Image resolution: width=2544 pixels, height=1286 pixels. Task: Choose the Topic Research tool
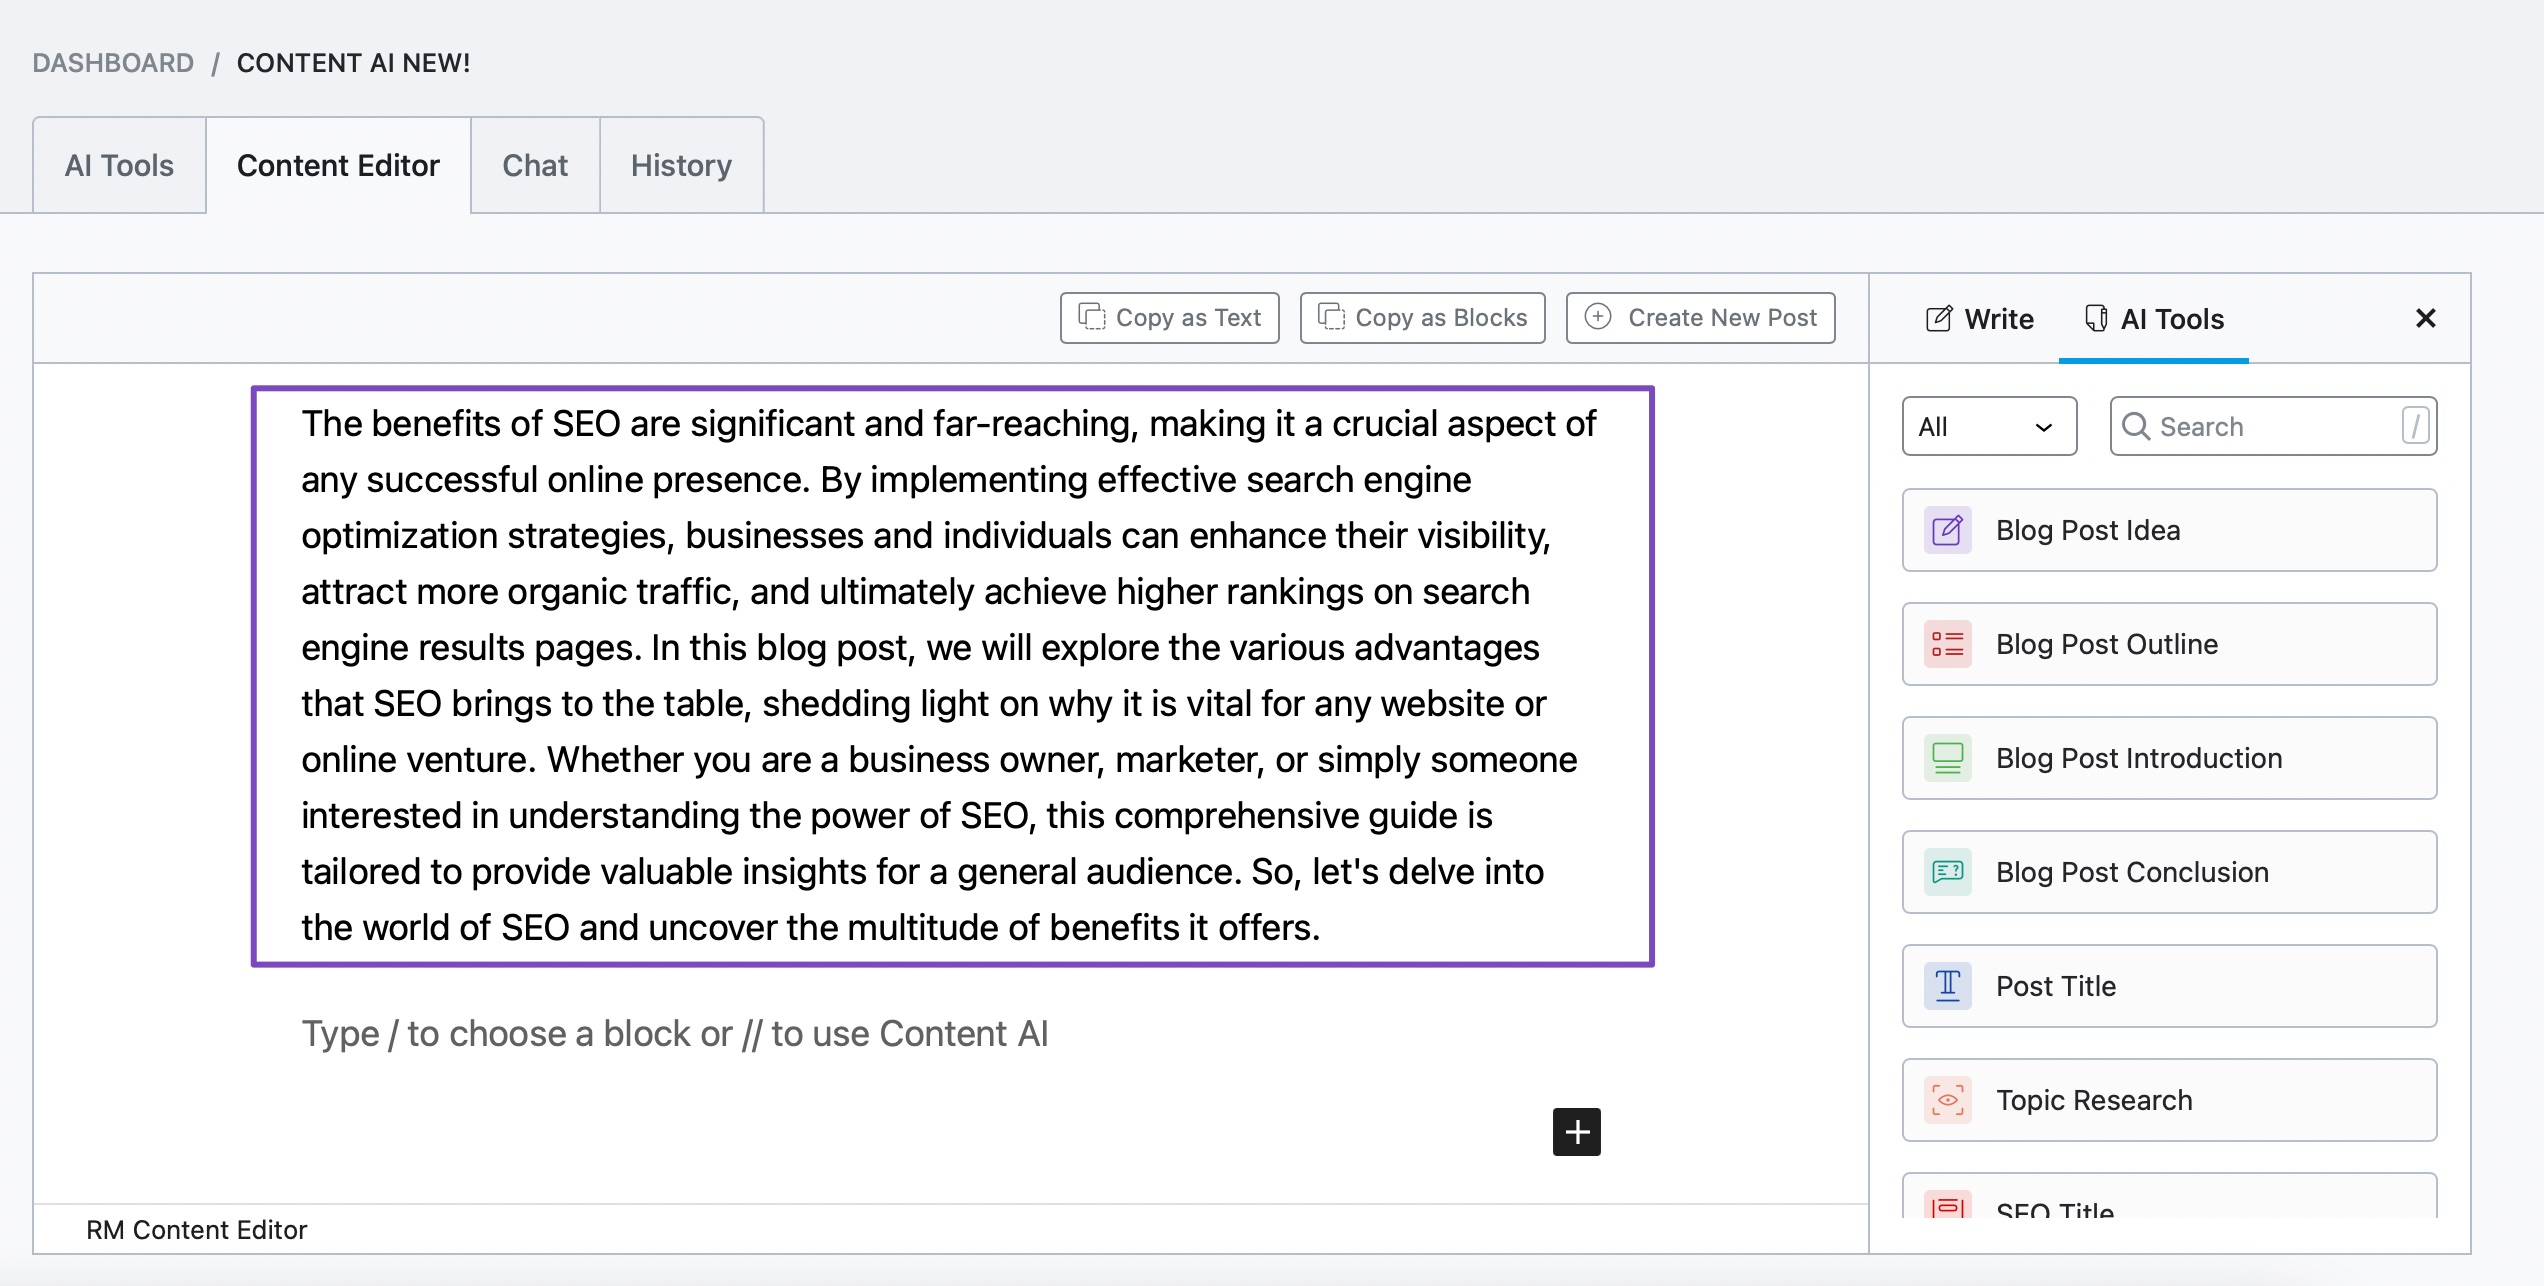(x=2170, y=1100)
